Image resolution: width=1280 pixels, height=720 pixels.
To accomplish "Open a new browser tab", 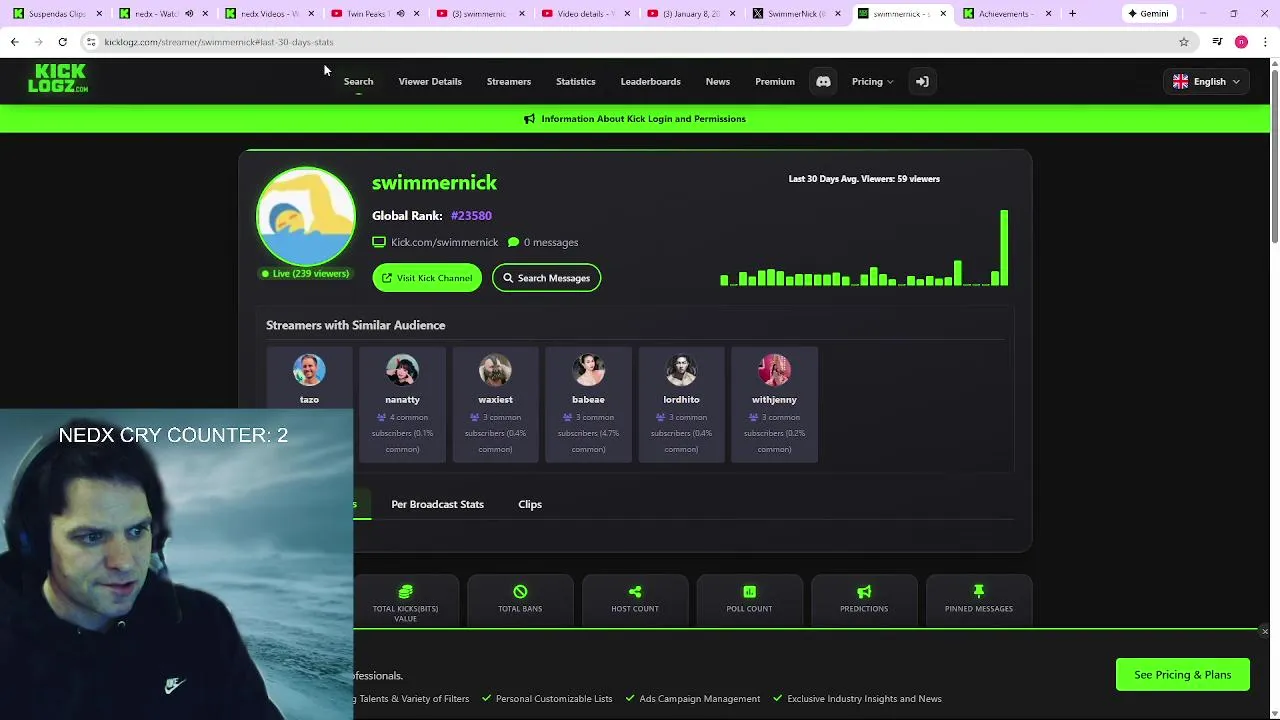I will pyautogui.click(x=1072, y=14).
